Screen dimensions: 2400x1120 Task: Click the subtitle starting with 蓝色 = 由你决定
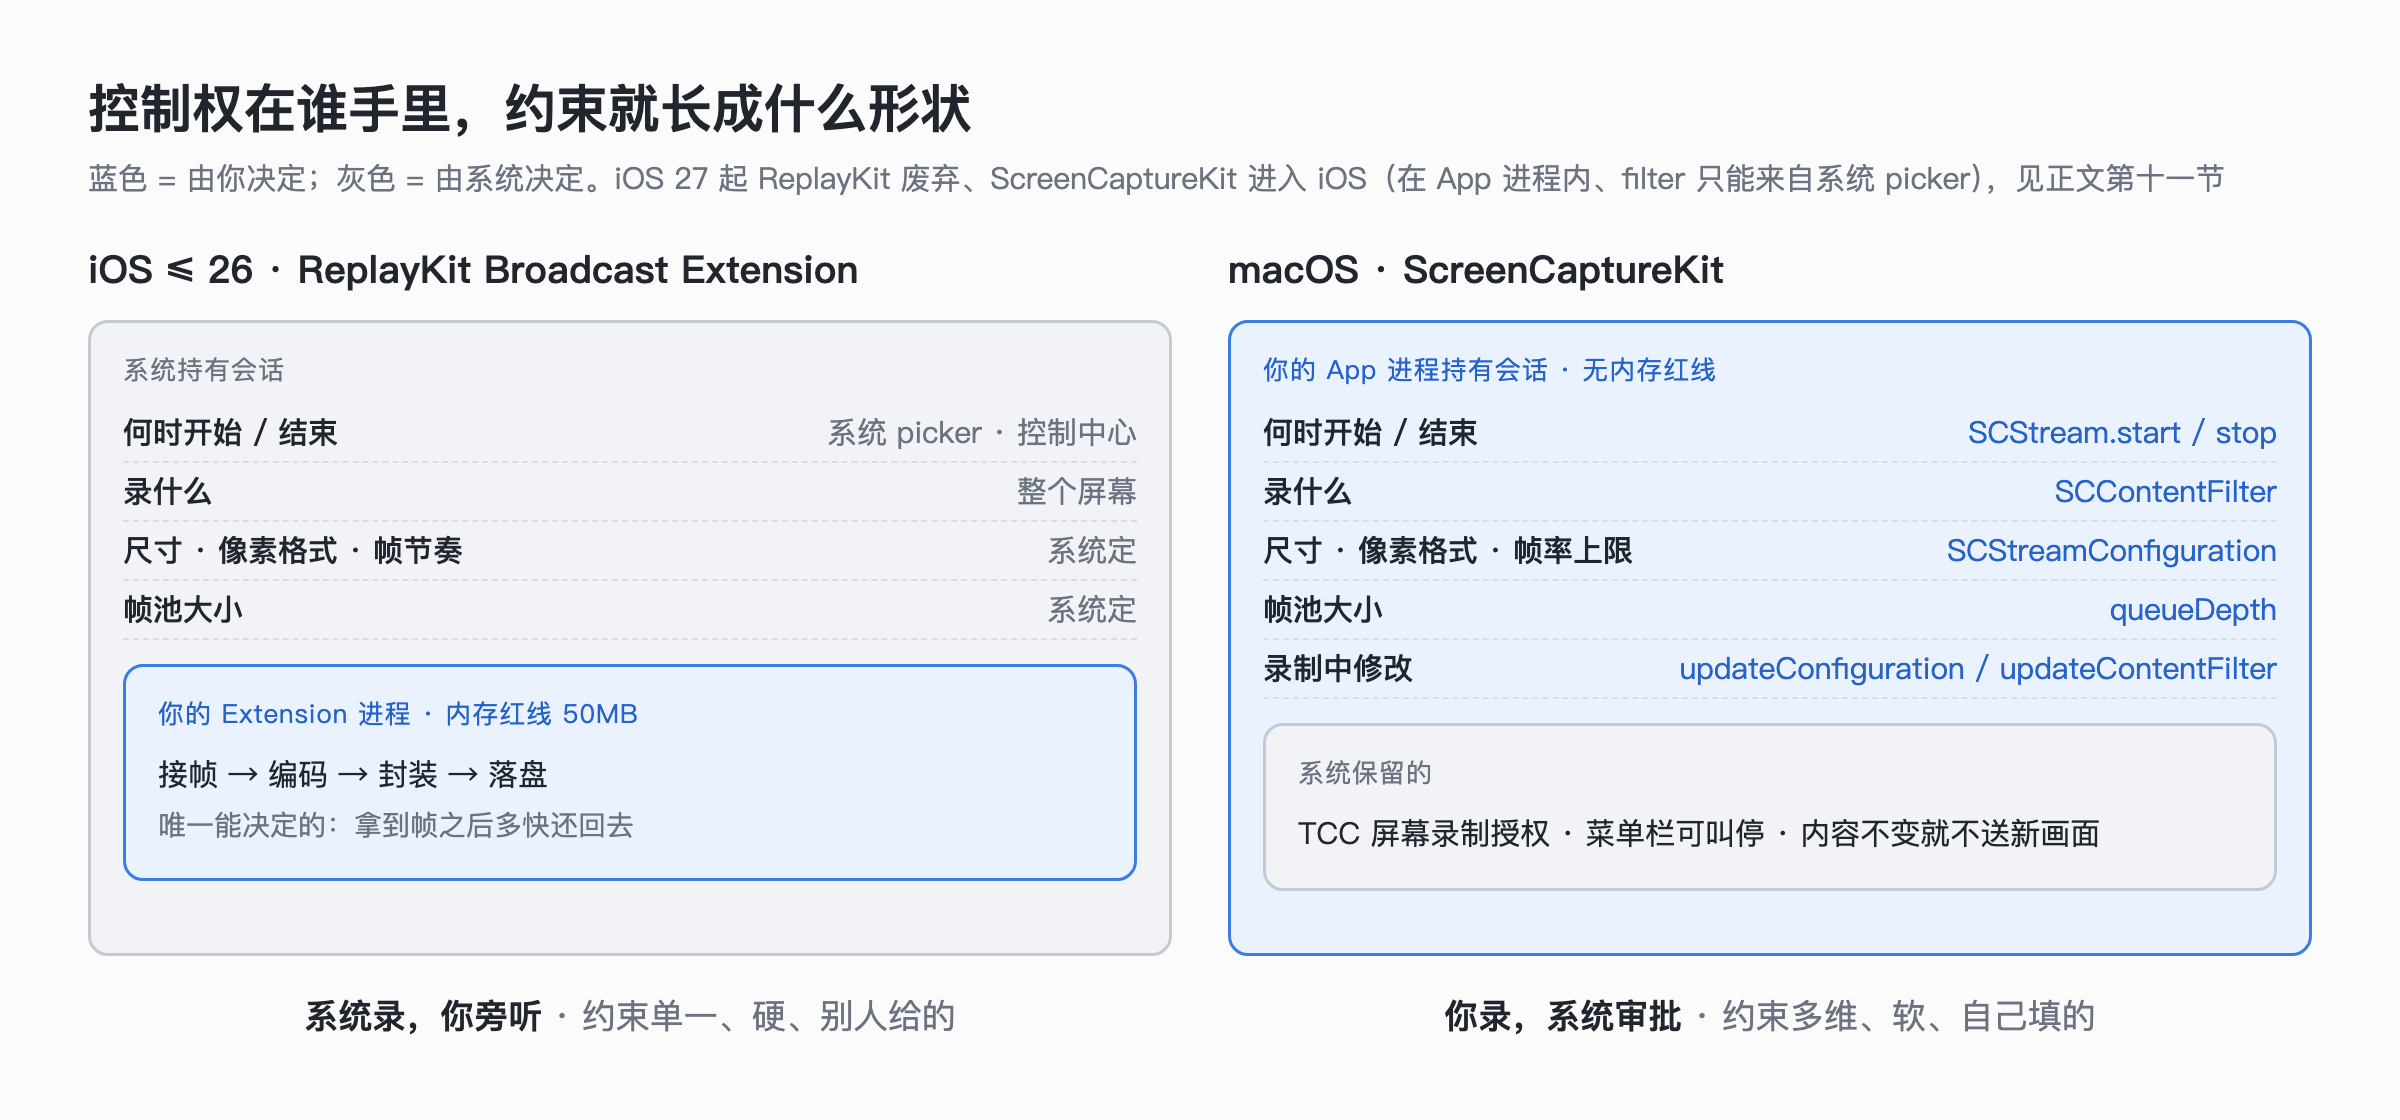coord(1156,178)
